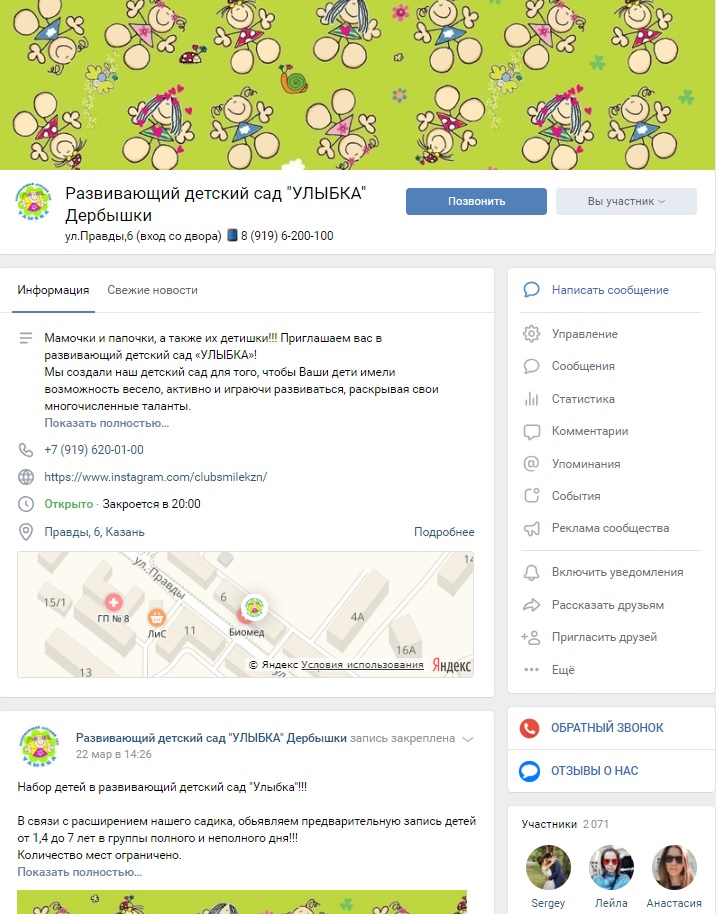Expand the description with Показать полностью...

click(x=107, y=423)
